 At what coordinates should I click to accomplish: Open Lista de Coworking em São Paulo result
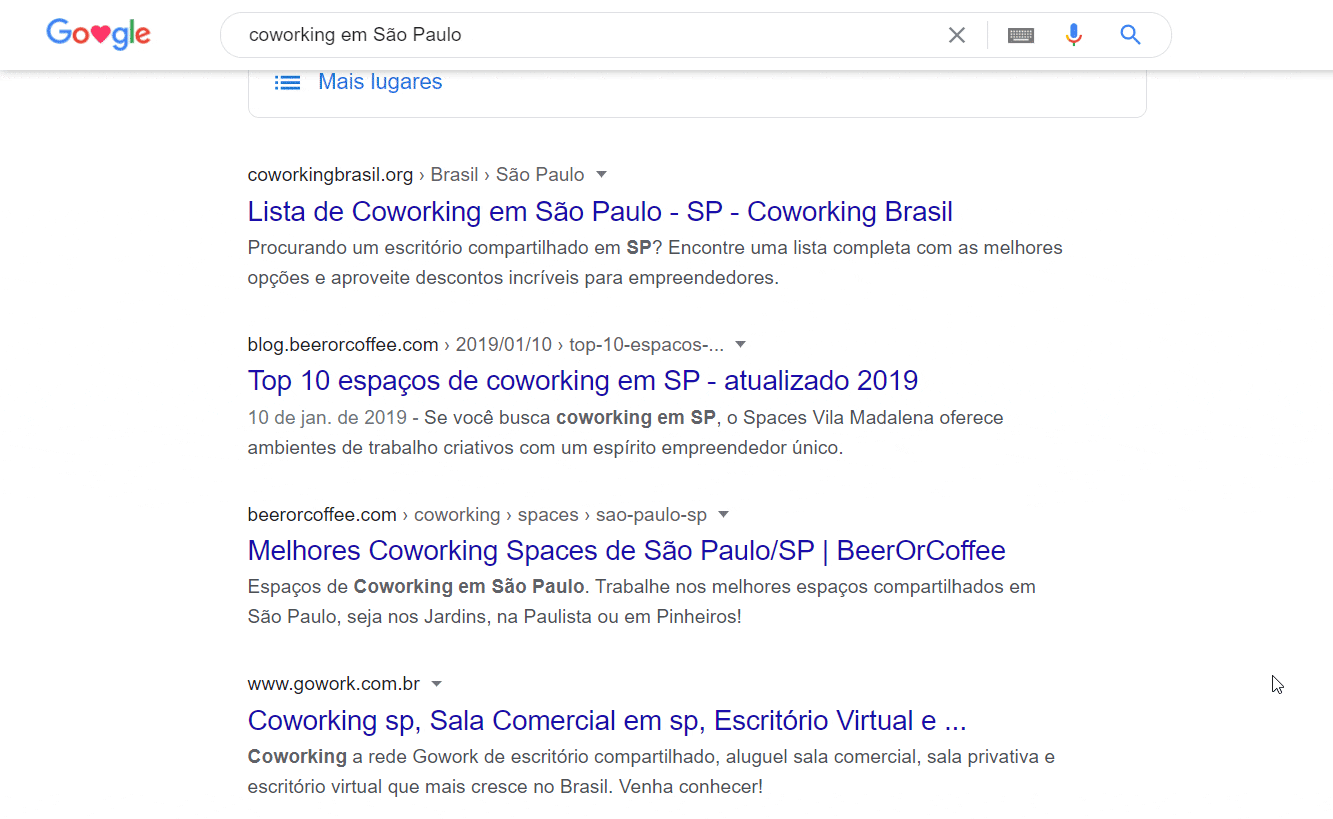coord(600,212)
